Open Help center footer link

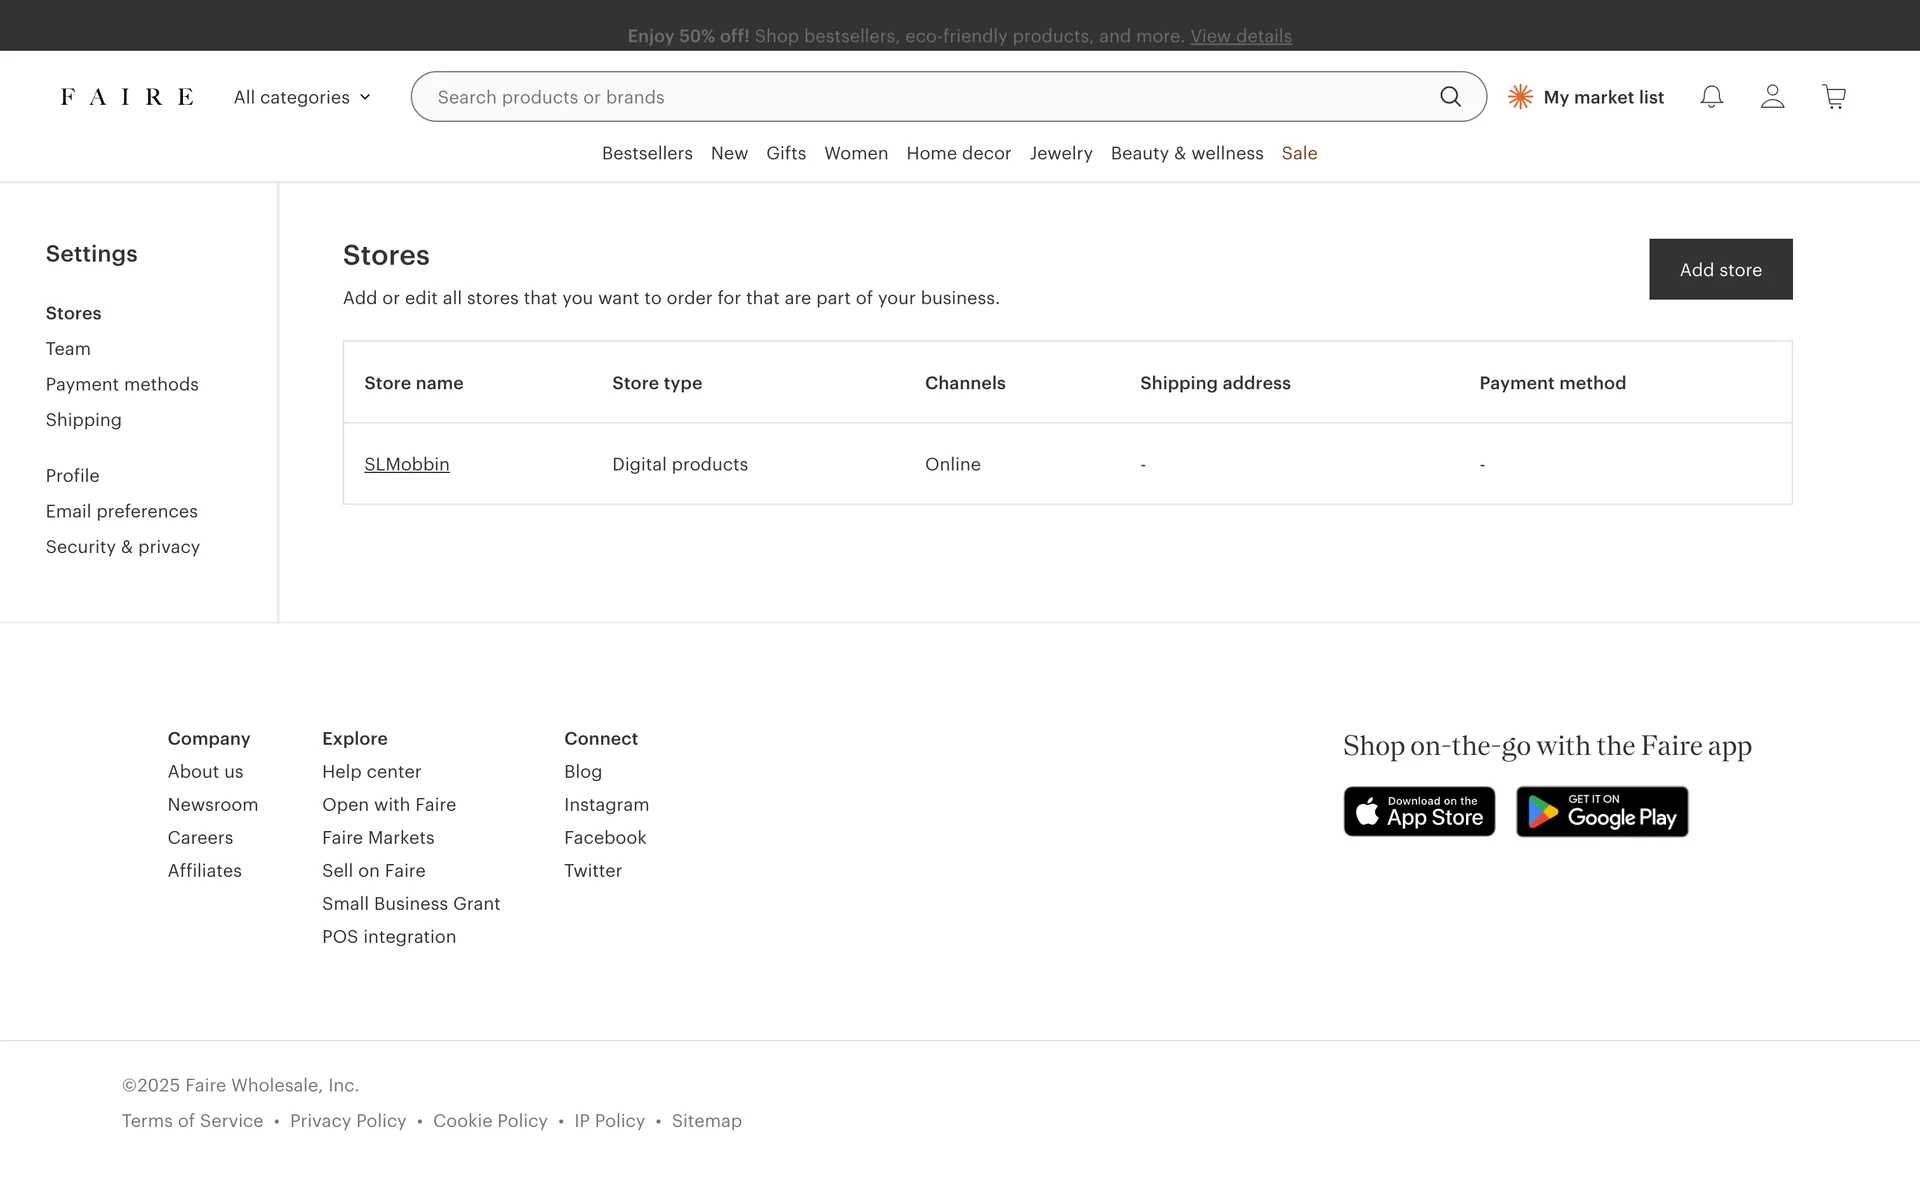[371, 772]
